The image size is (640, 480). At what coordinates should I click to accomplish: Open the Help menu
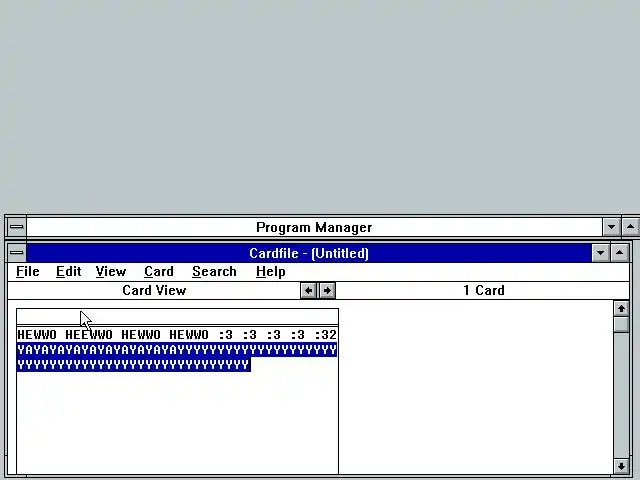[x=271, y=271]
